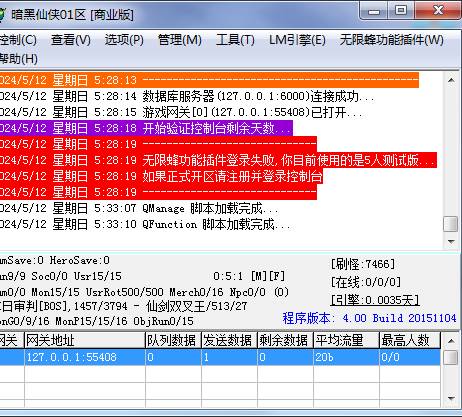Viewport: 462px width, 417px height.
Task: Click the ObjRun0/15 status text
Action: point(163,321)
